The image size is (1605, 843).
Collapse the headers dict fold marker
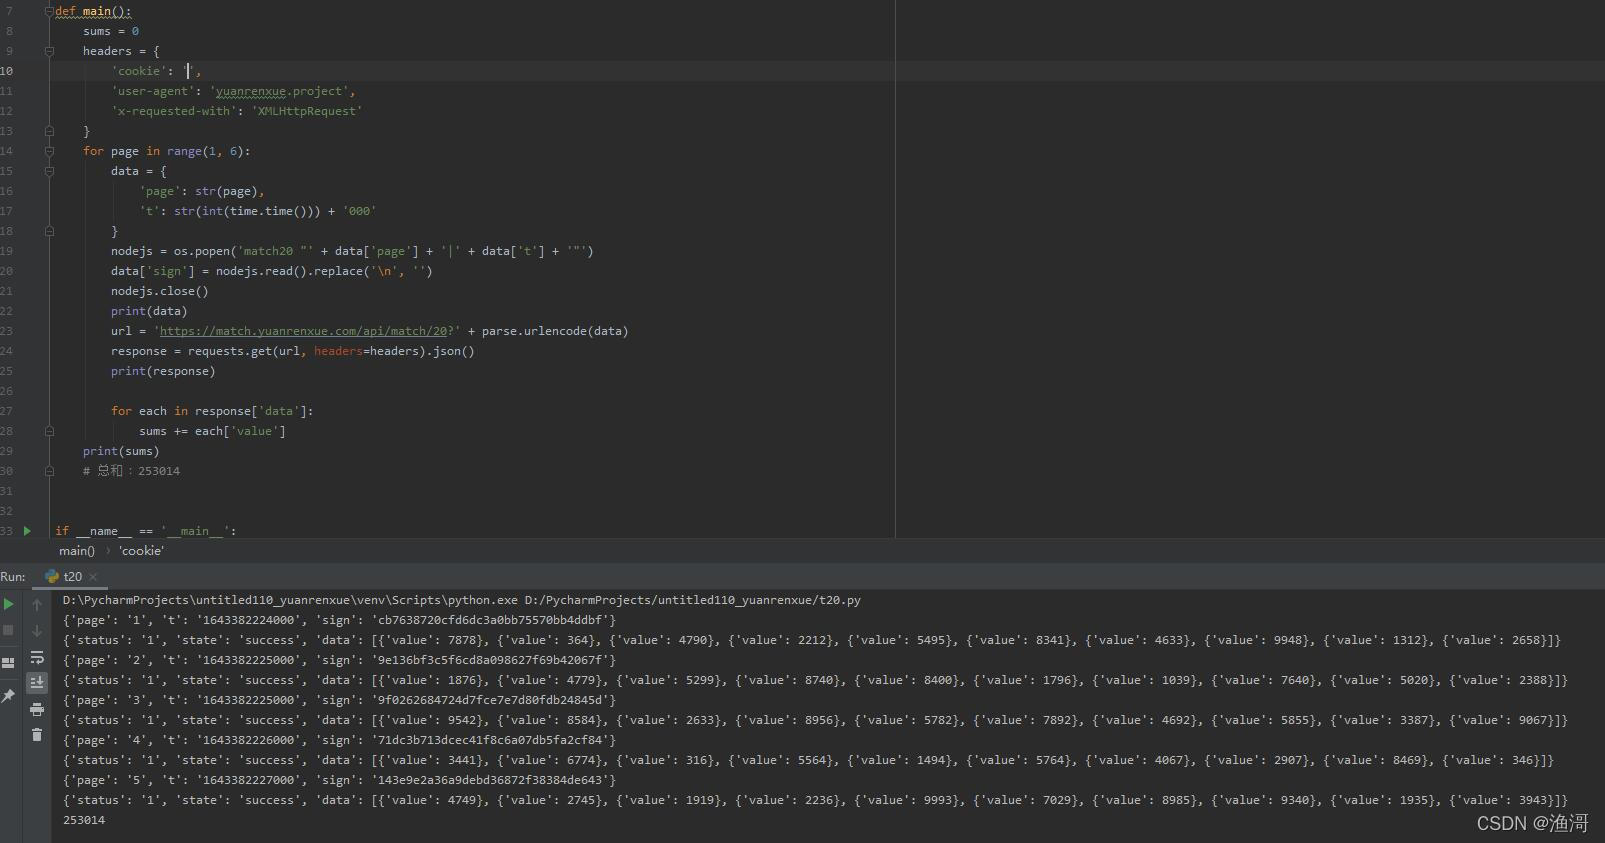point(49,51)
